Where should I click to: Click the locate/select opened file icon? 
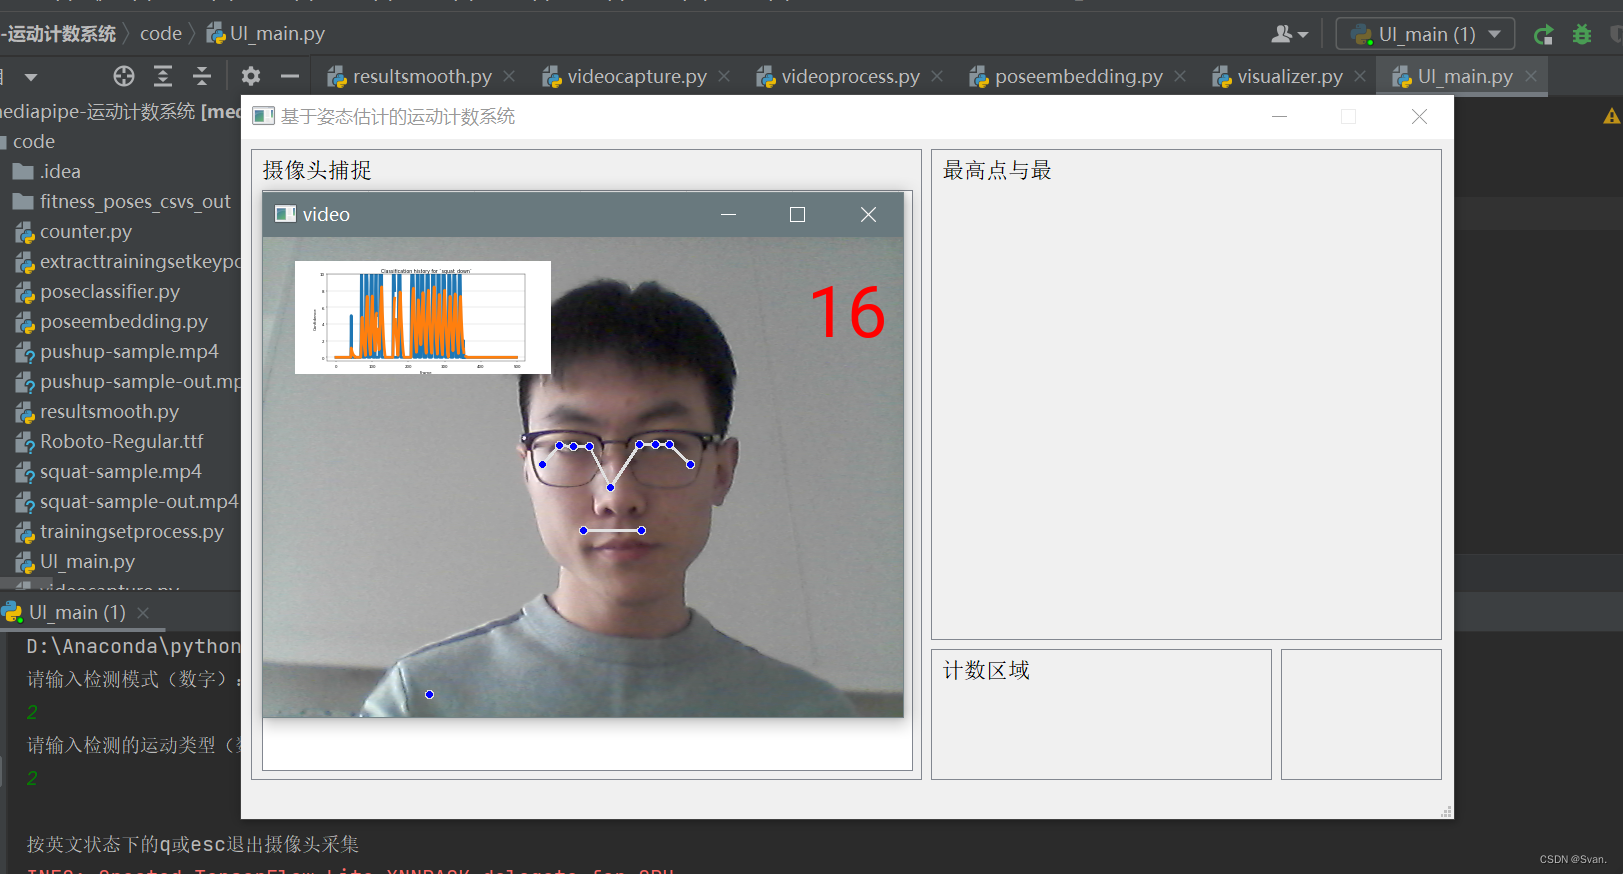[x=124, y=76]
